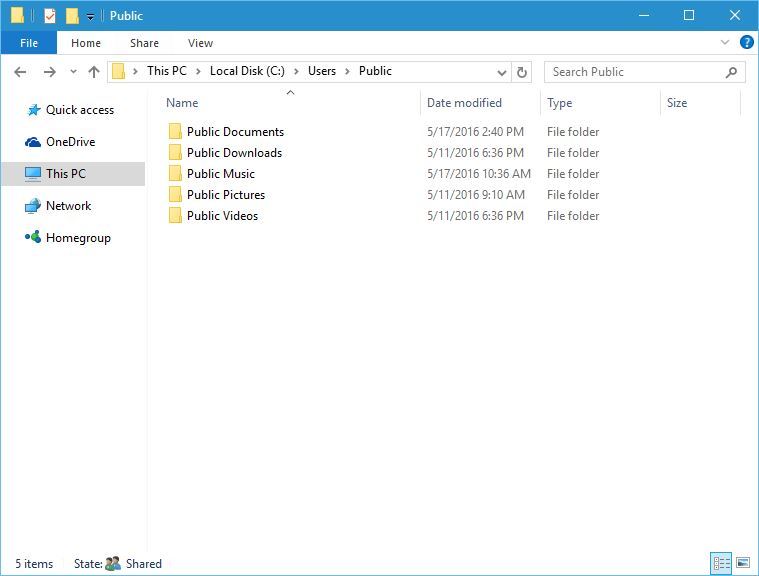
Task: Expand the ribbon using the chevron
Action: pyautogui.click(x=725, y=43)
